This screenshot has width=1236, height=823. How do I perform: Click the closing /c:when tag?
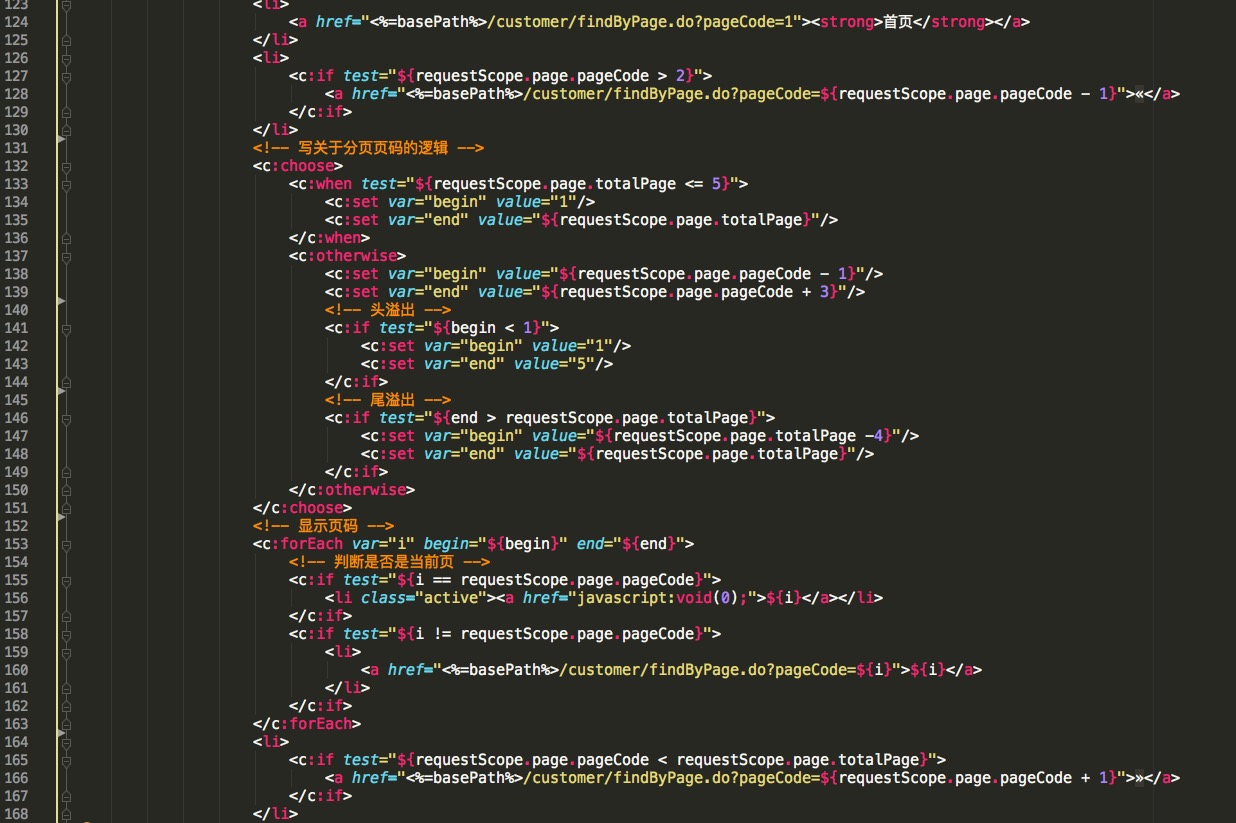[329, 238]
